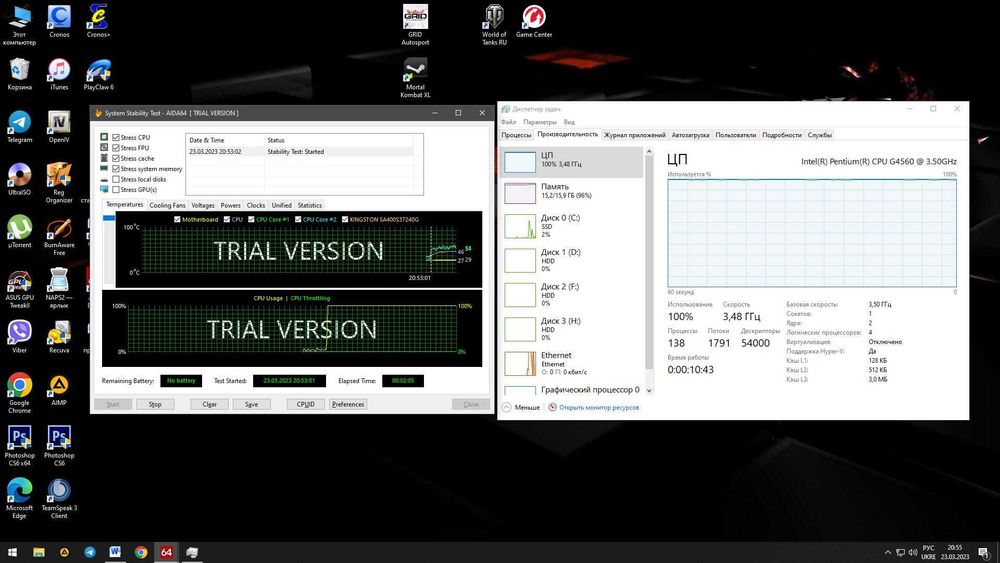Select Диск 0 (C:) in performance sidebar
Viewport: 1000px width, 563px height.
tap(573, 226)
